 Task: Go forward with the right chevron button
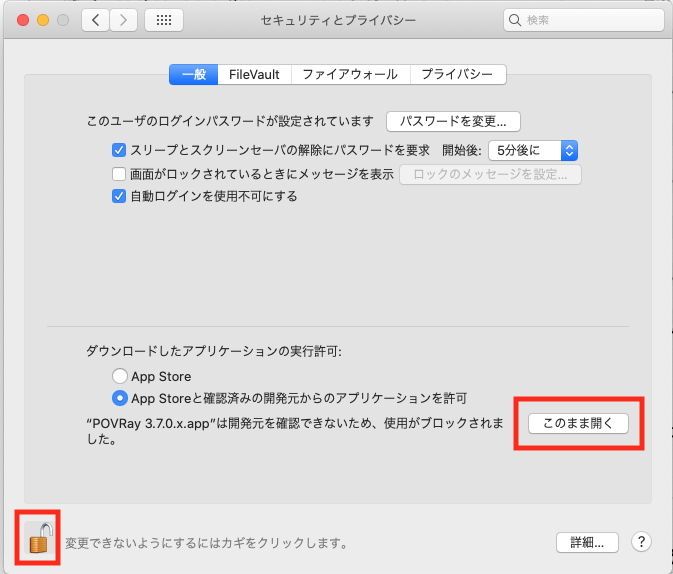[124, 20]
